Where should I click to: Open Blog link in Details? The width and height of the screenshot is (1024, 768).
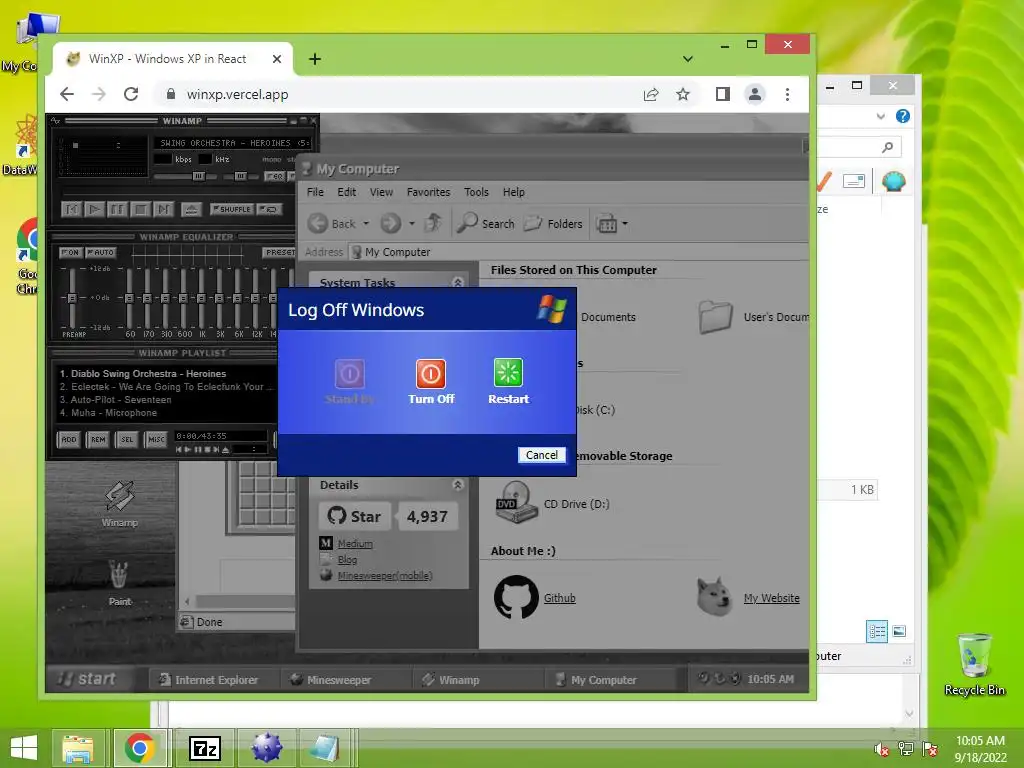pyautogui.click(x=347, y=560)
